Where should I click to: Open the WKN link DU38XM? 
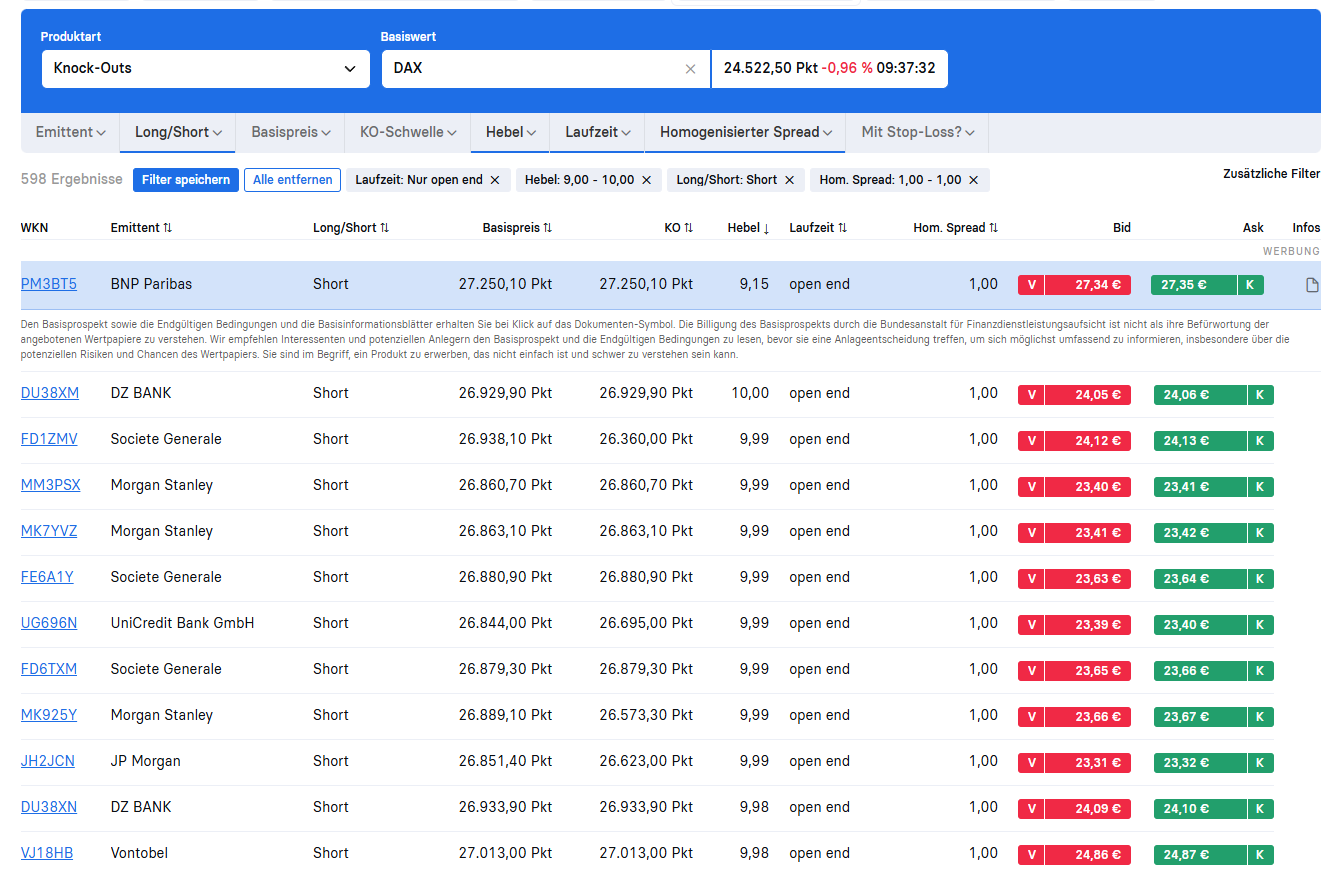50,393
